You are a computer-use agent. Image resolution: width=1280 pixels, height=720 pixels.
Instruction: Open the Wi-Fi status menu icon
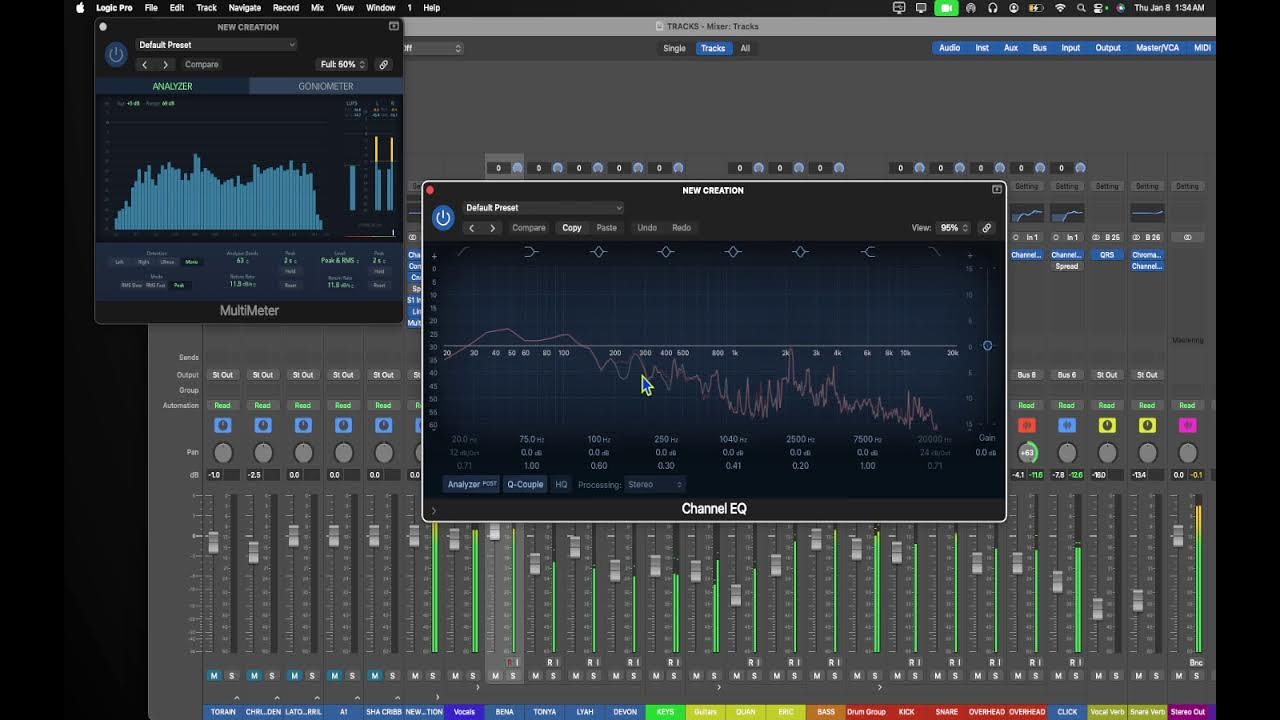(1060, 8)
